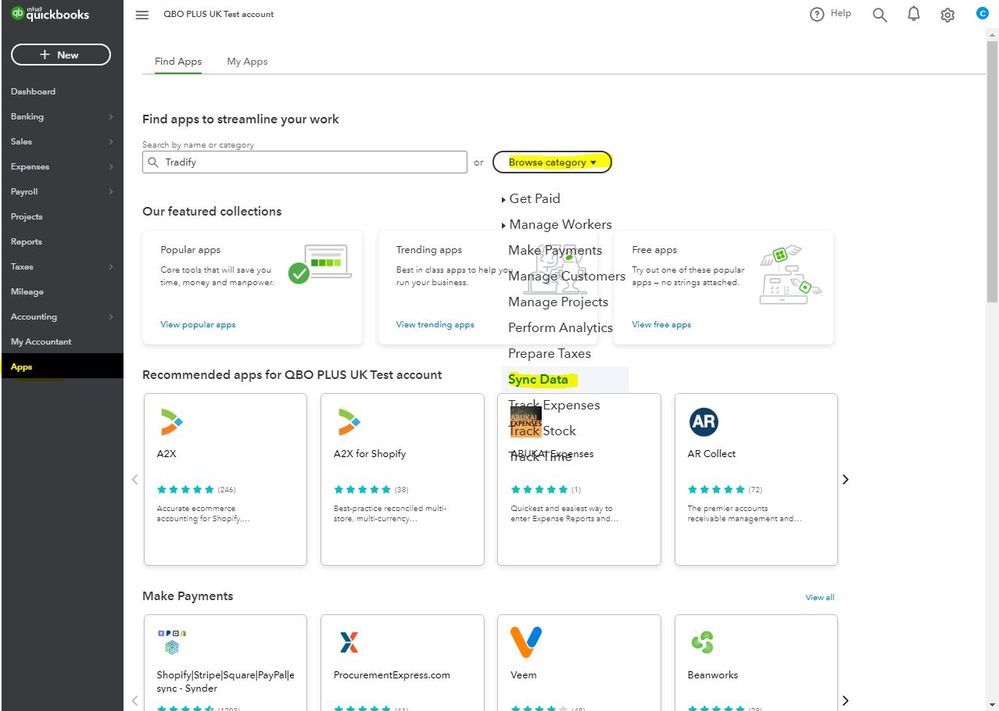Click the ABUKAI Expenses logo
Screen dimensions: 999x711
click(x=526, y=422)
